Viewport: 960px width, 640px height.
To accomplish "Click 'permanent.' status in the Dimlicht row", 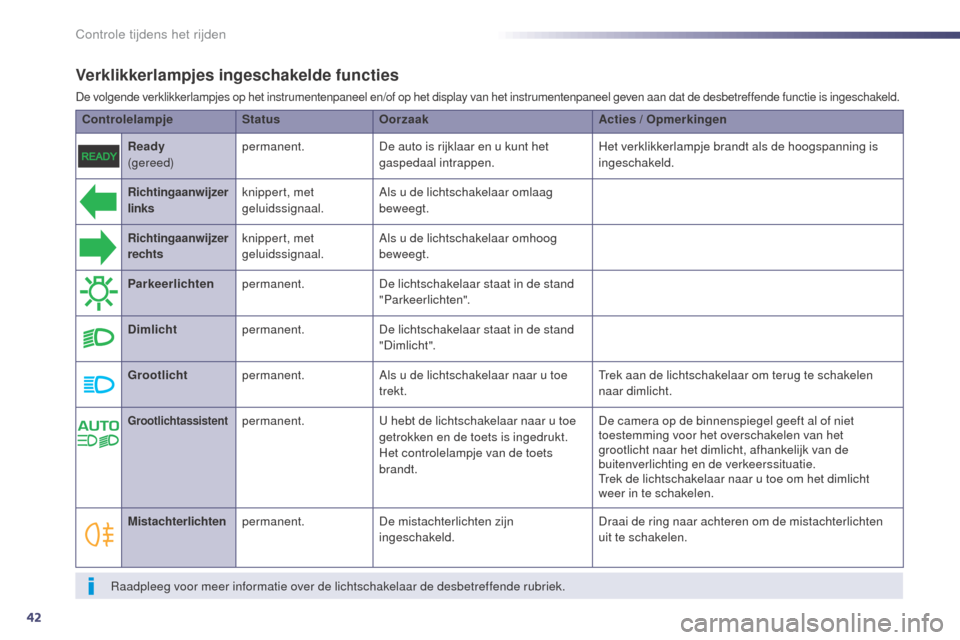I will 273,329.
